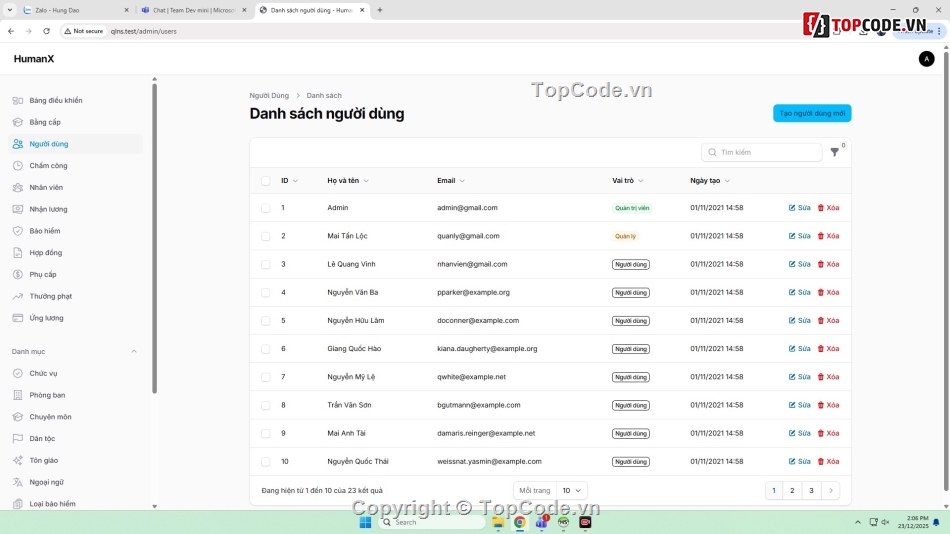Sort by the Họ và tên column

[x=348, y=181]
